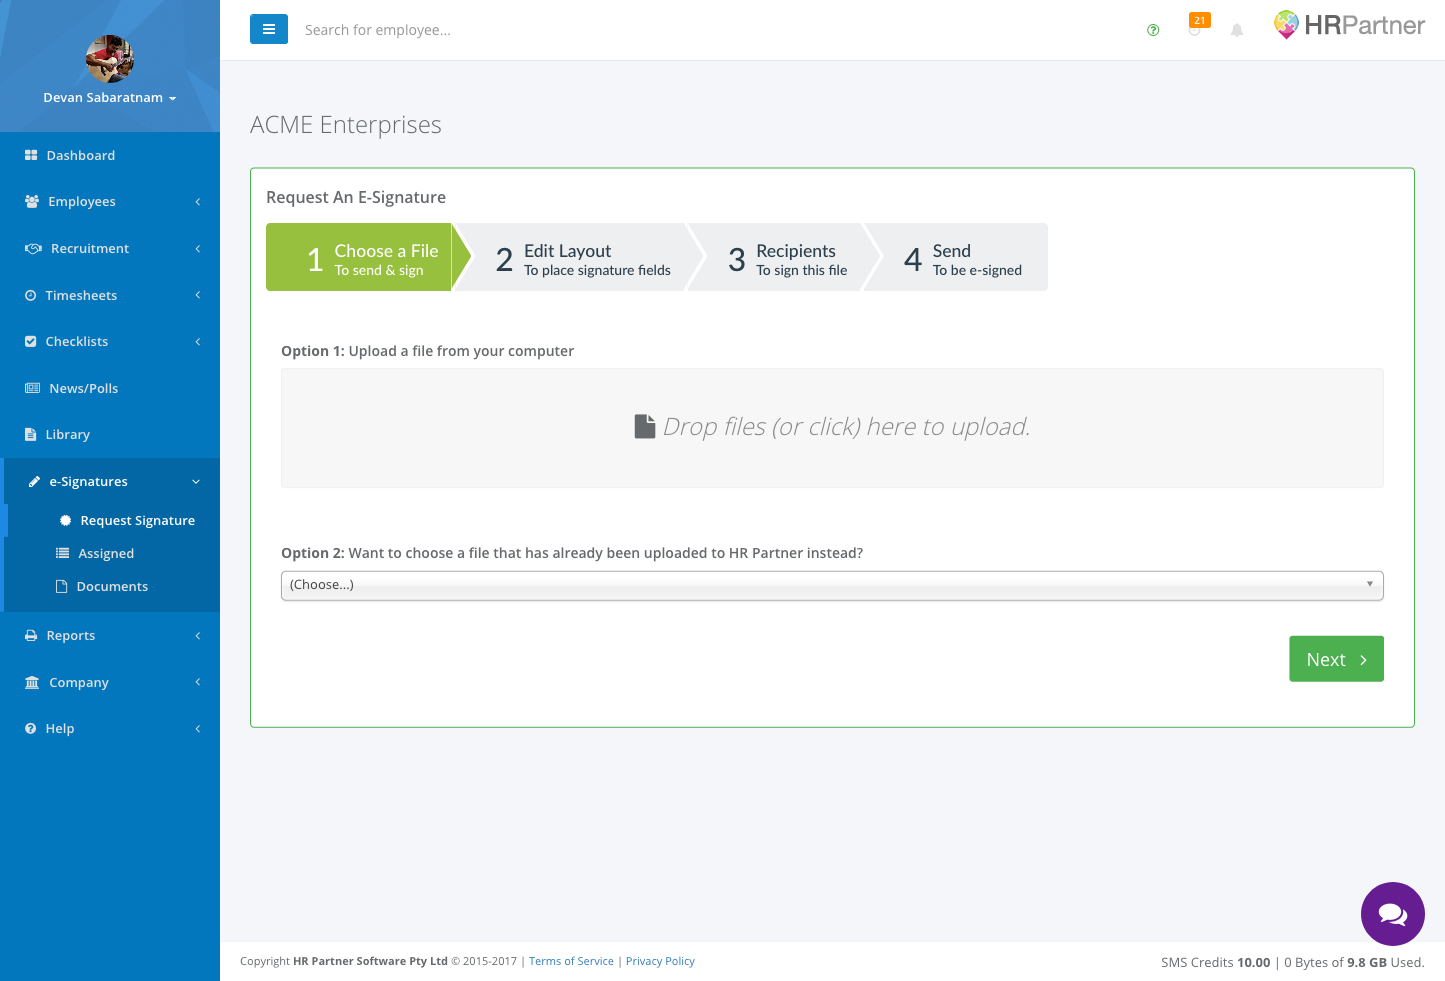Click the Help question icon in sidebar

tap(30, 728)
